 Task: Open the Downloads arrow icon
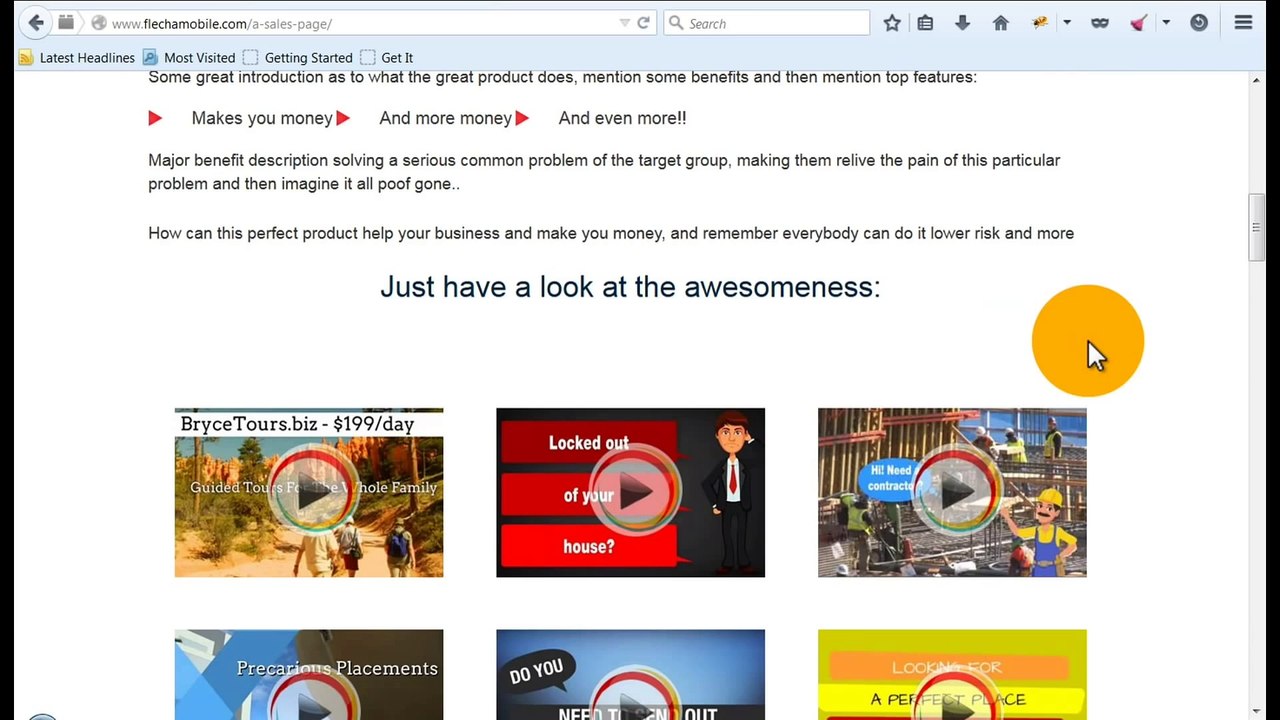(962, 23)
